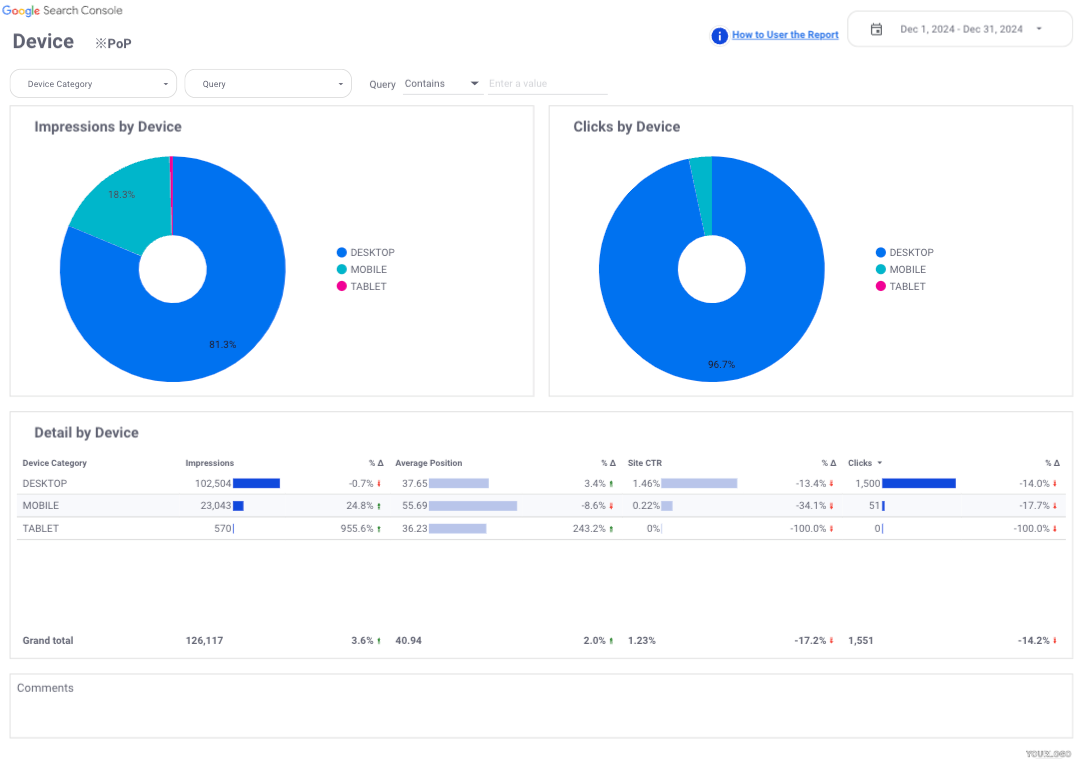Screen dimensions: 1083x765
Task: Click the blue info icon
Action: [719, 36]
